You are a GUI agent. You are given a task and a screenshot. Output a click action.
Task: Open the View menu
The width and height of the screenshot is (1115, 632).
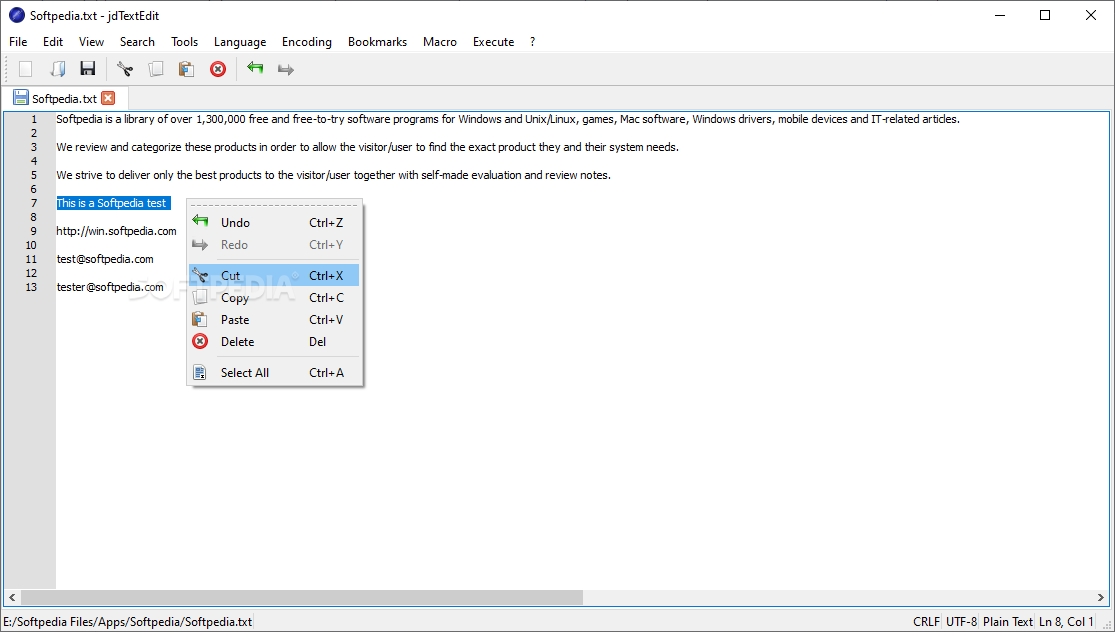coord(91,42)
